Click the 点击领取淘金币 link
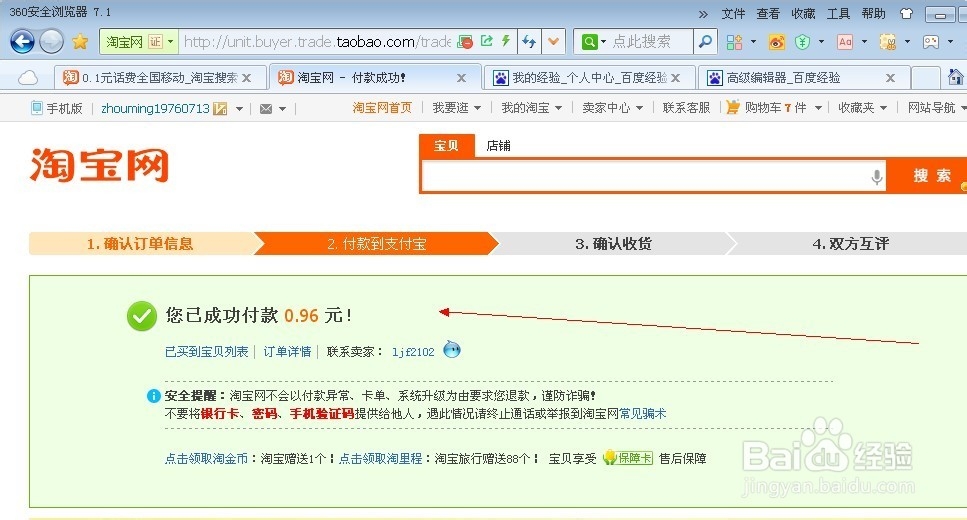The height and width of the screenshot is (520, 967). tap(206, 458)
